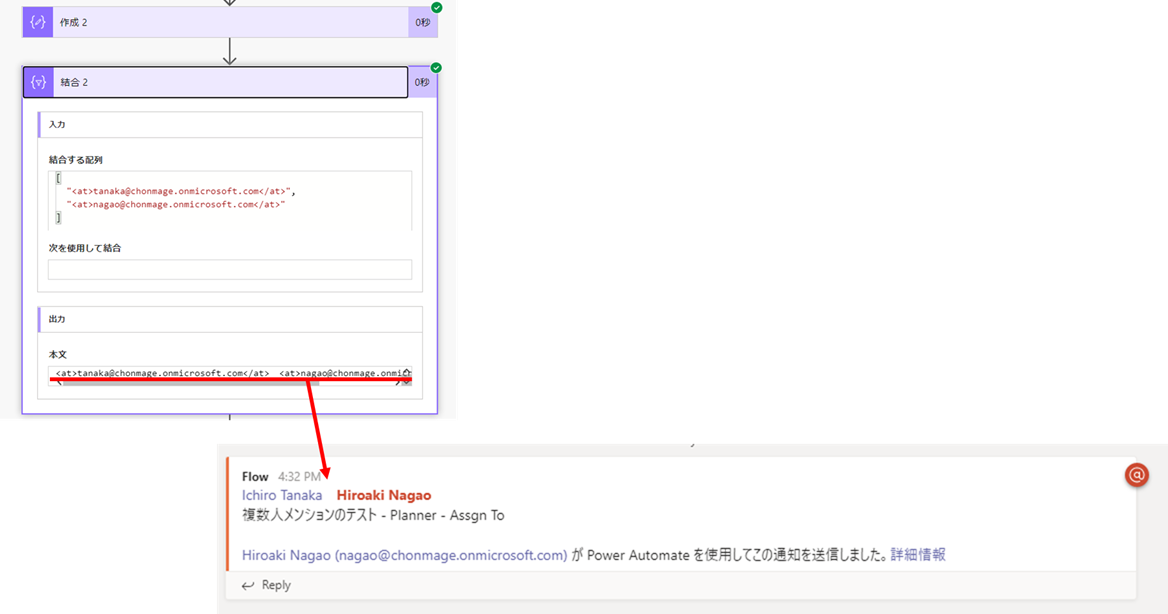The width and height of the screenshot is (1168, 614).
Task: Click the Flow sender name
Action: 255,477
